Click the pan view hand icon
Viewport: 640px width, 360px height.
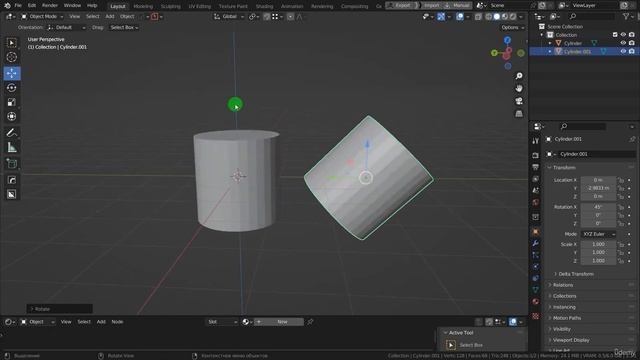pyautogui.click(x=519, y=89)
